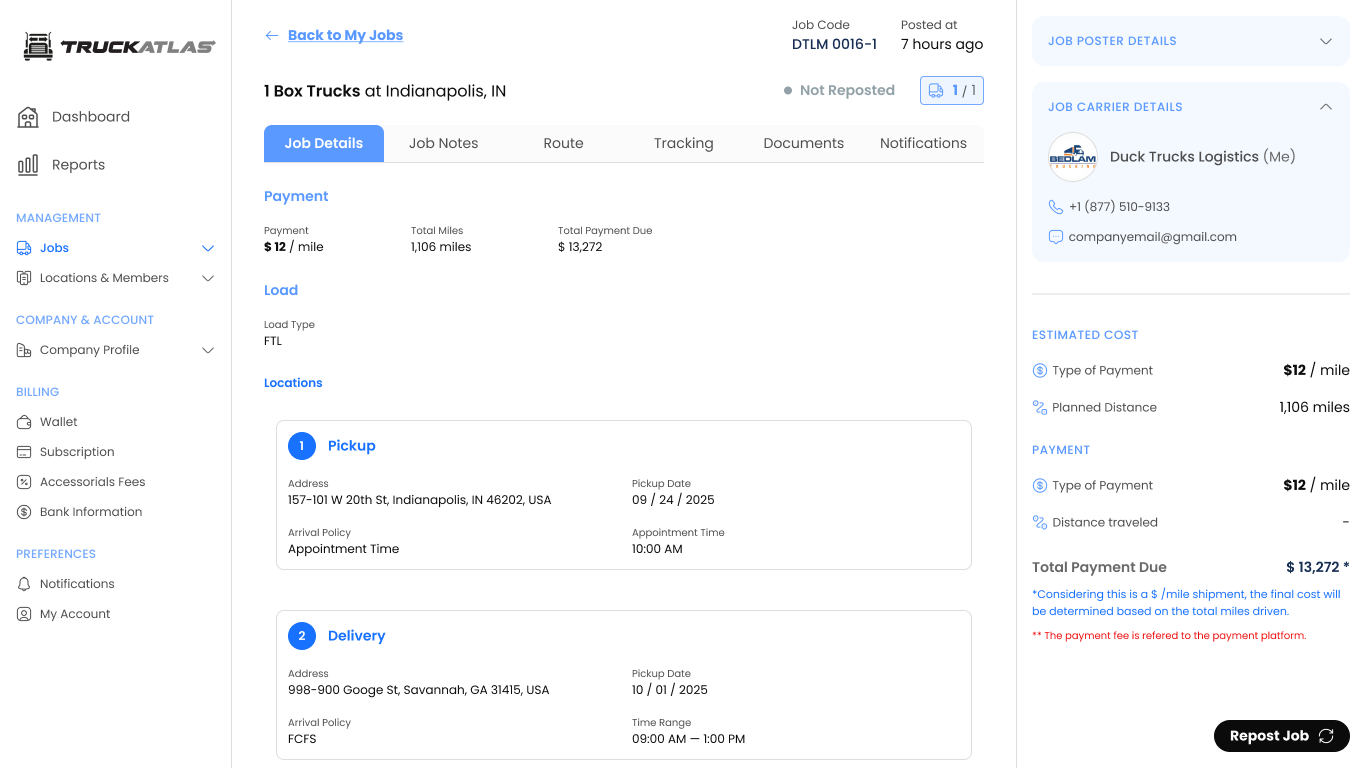This screenshot has width=1366, height=768.
Task: Click the companyemail@gmail.com address
Action: coord(1152,237)
